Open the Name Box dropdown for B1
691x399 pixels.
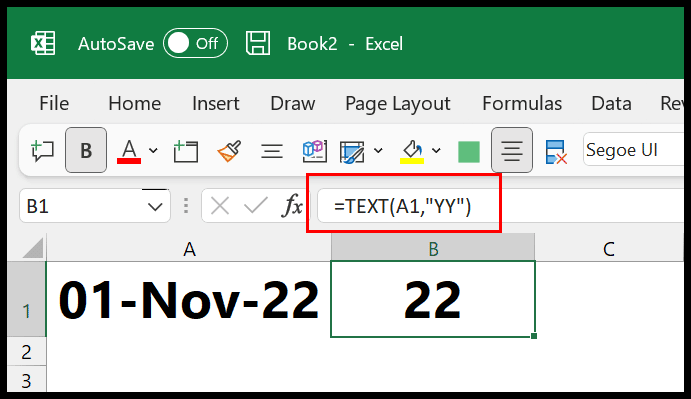tap(155, 206)
